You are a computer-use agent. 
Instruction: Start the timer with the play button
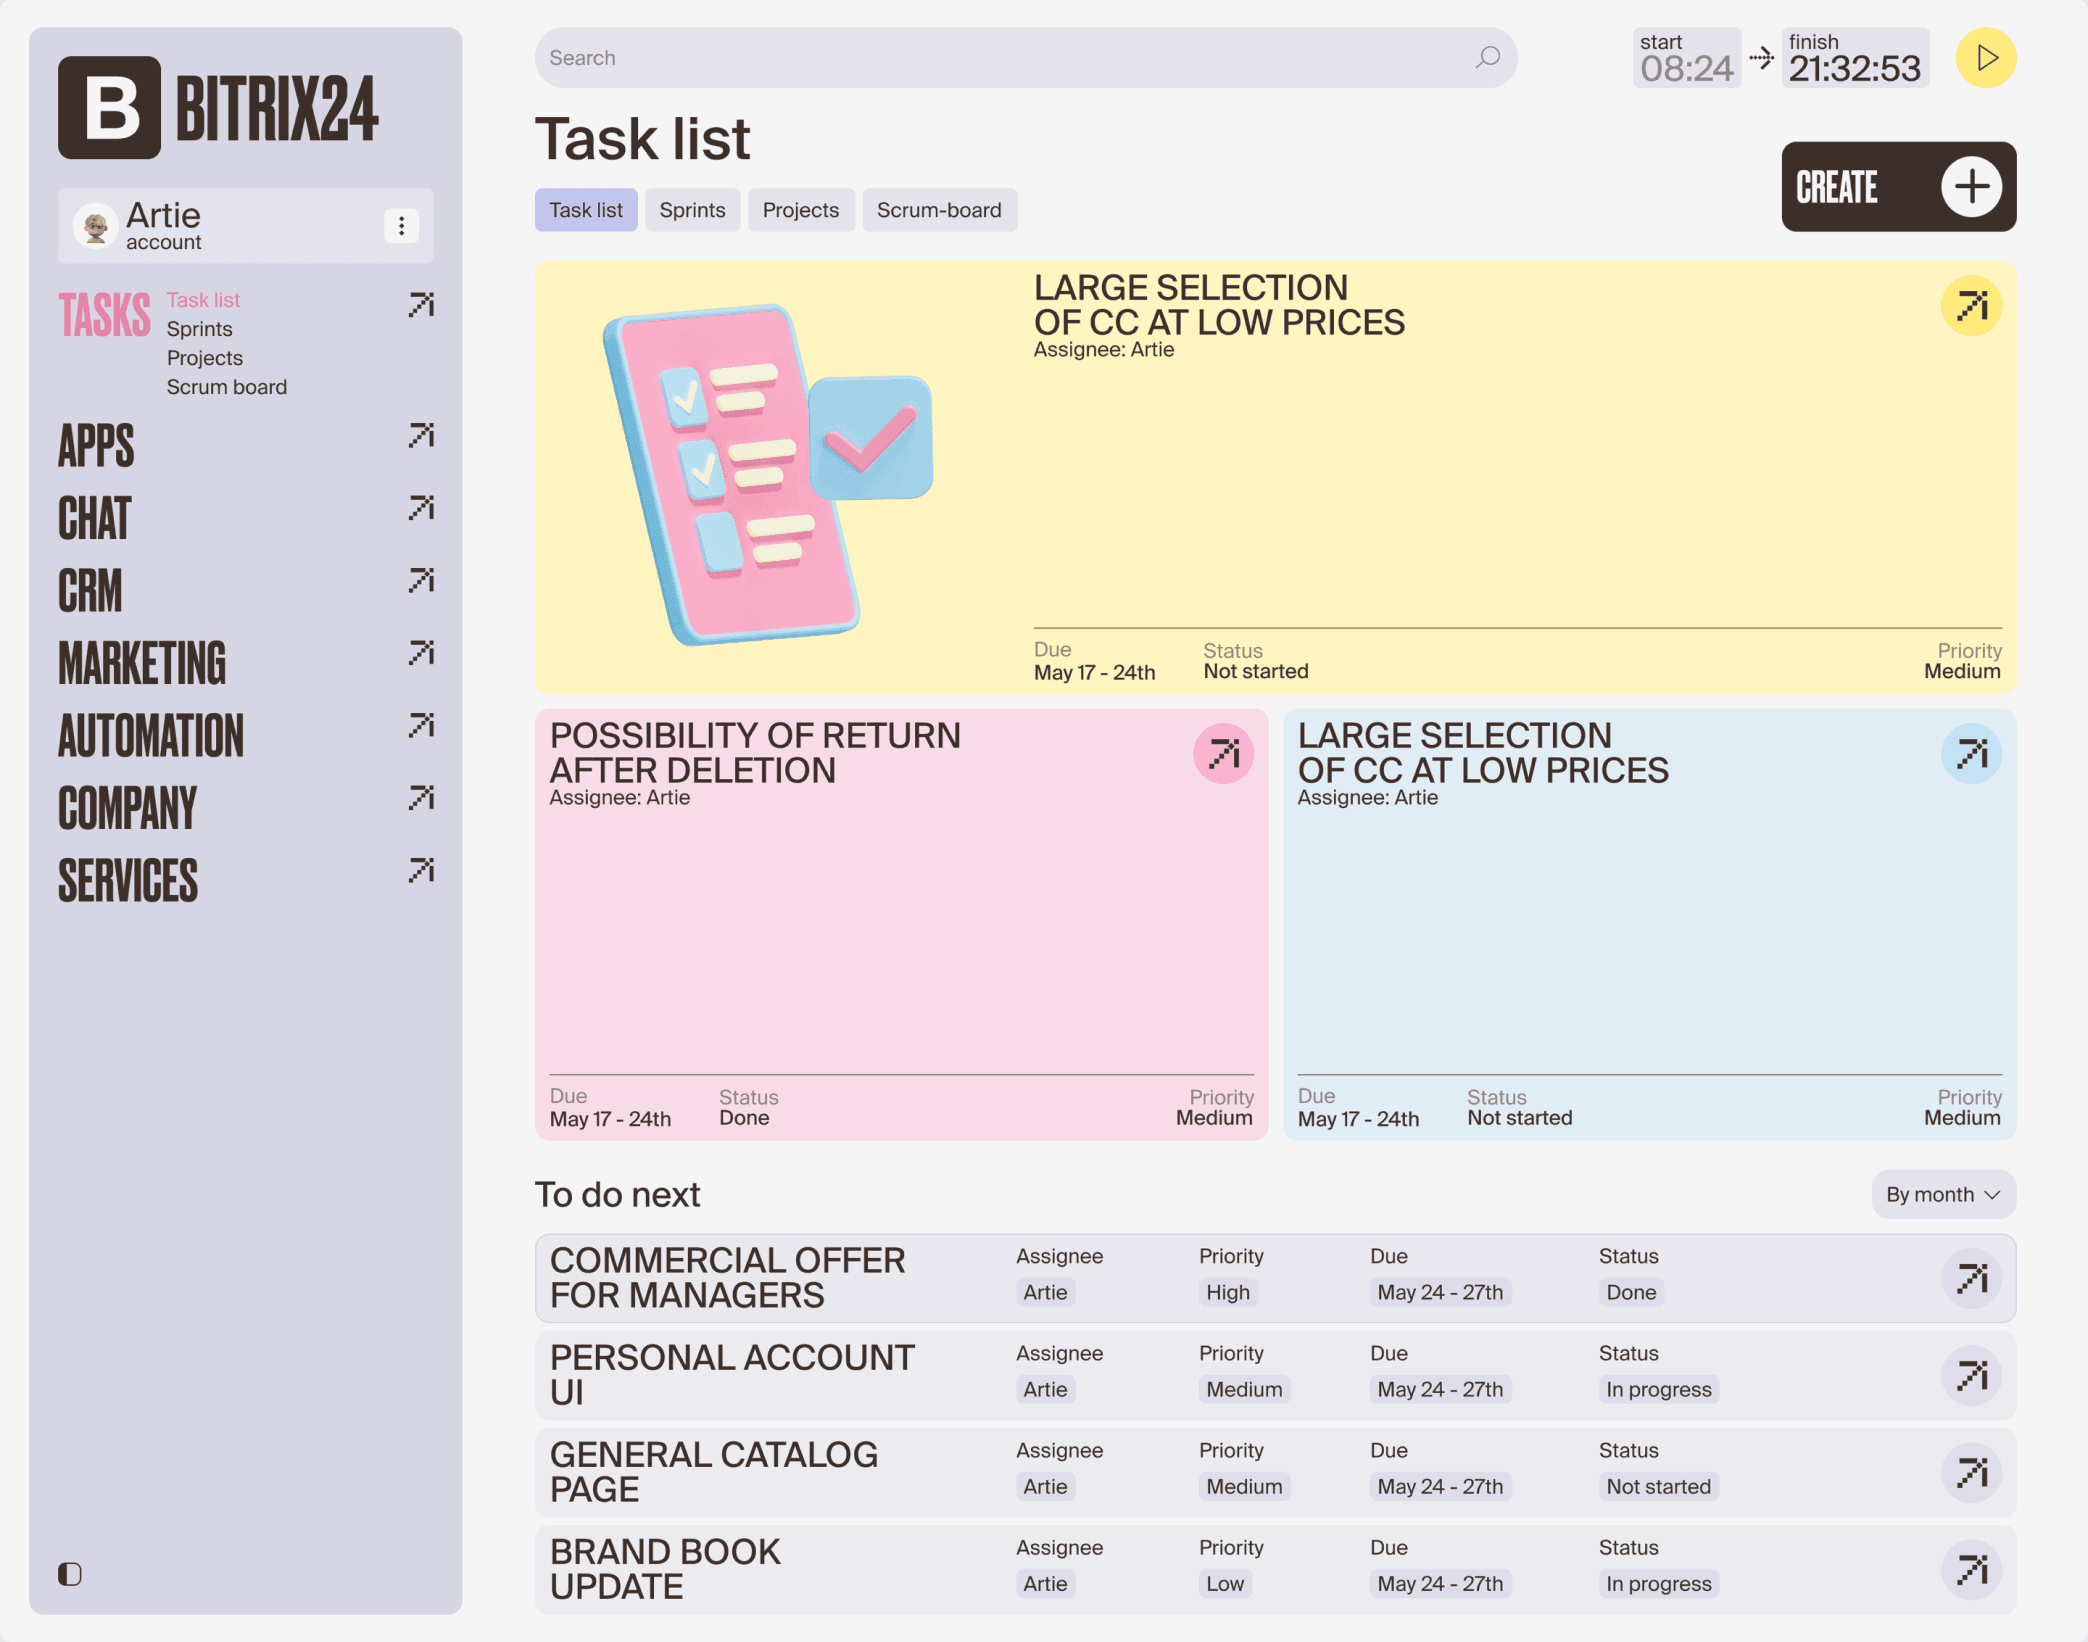tap(1986, 58)
